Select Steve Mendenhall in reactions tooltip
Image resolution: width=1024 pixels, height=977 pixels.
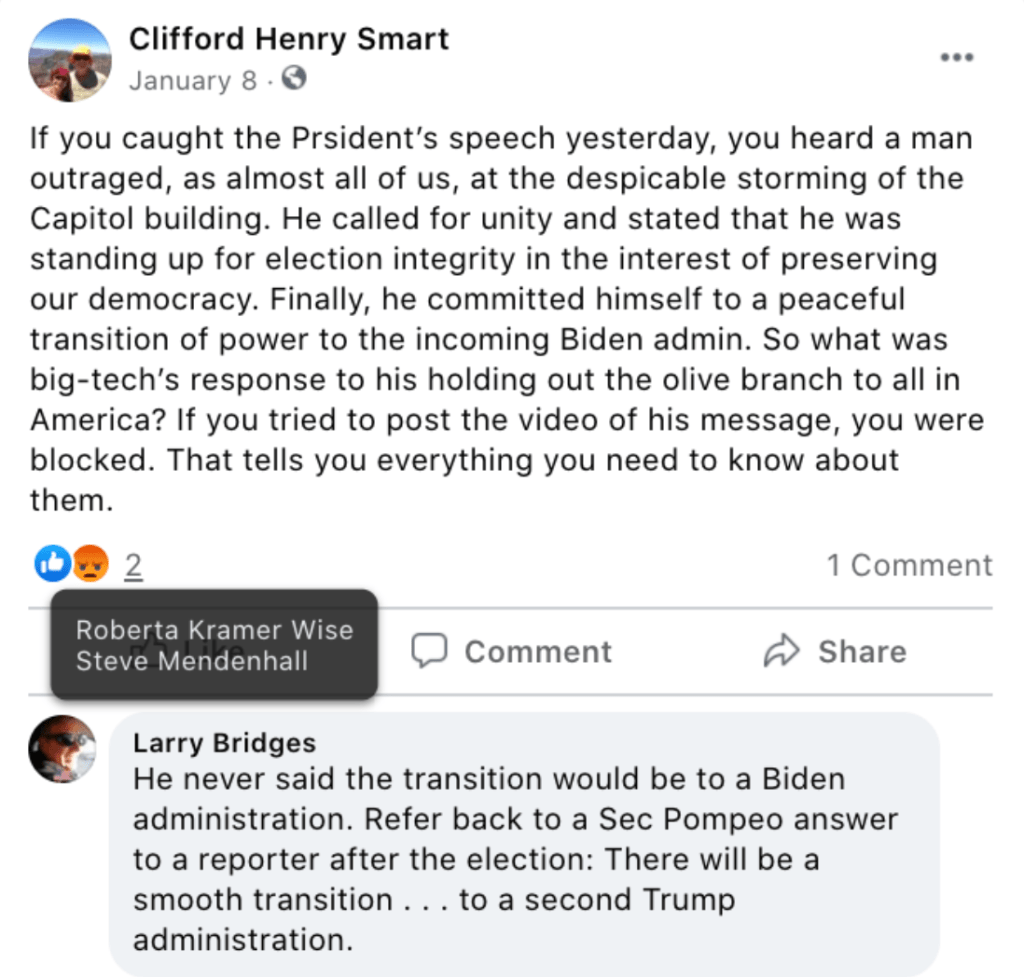tap(192, 661)
